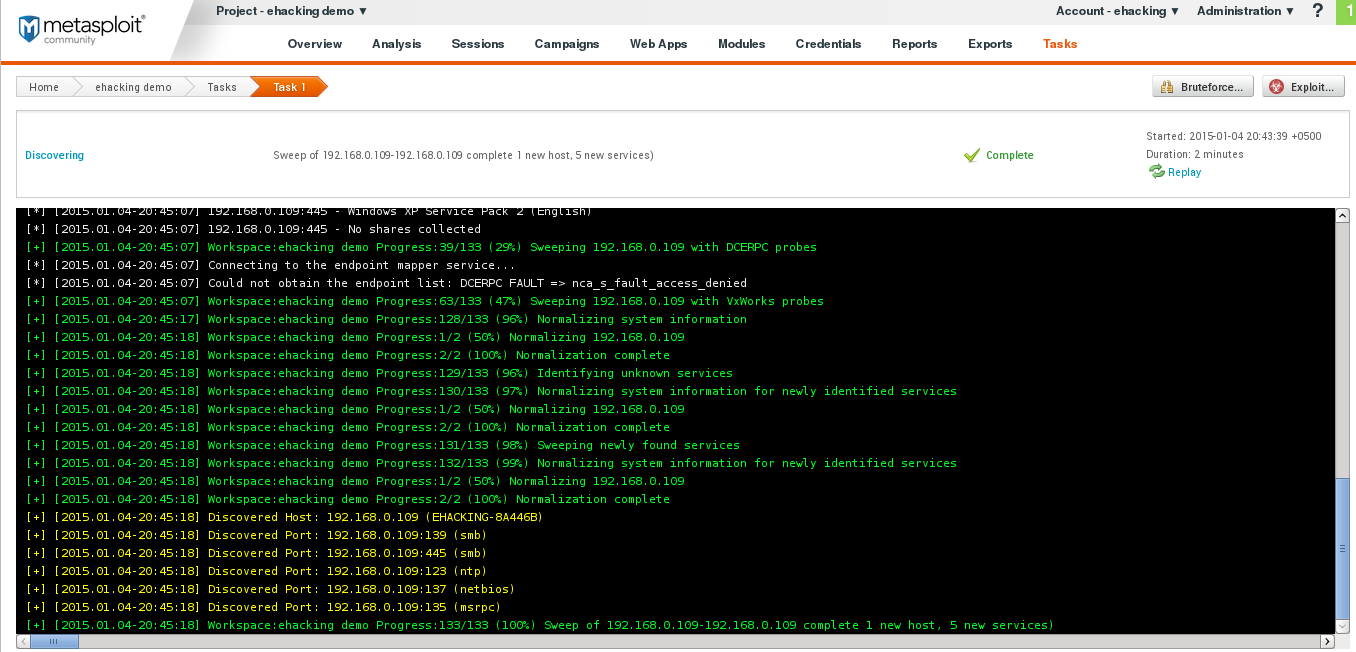
Task: Select the Sessions tab
Action: tap(477, 44)
